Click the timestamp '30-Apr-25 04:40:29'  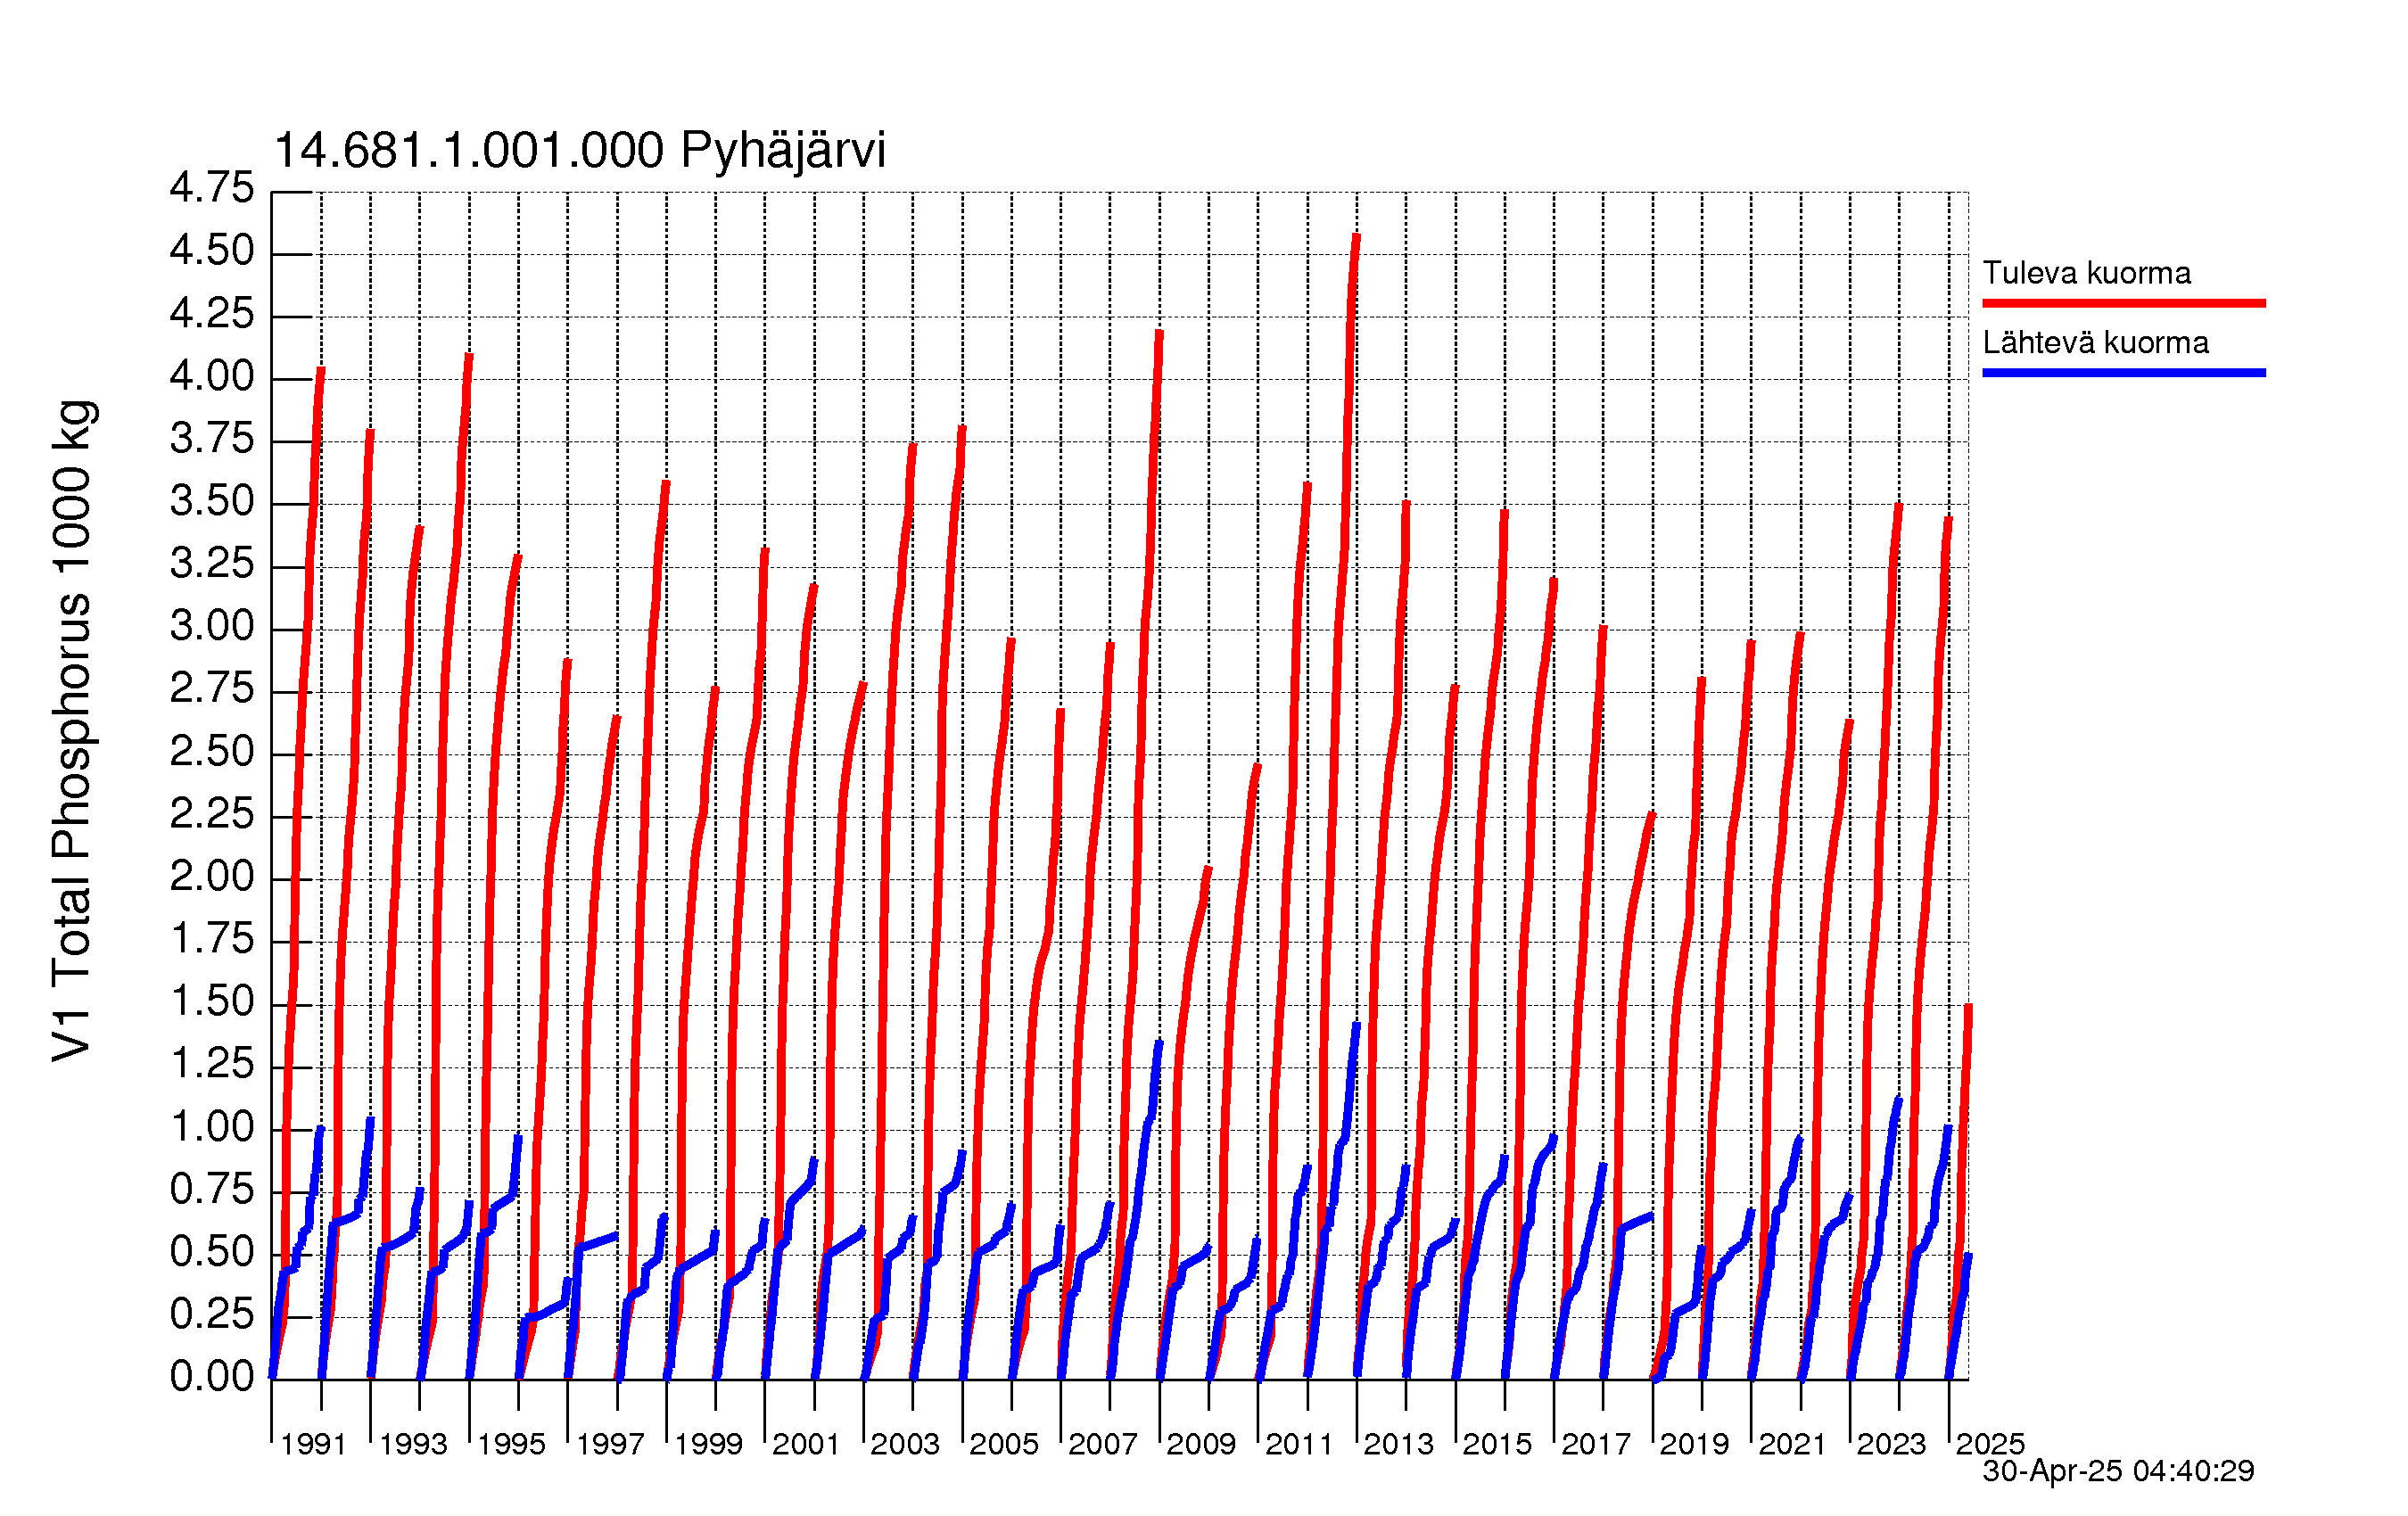pyautogui.click(x=2118, y=1471)
